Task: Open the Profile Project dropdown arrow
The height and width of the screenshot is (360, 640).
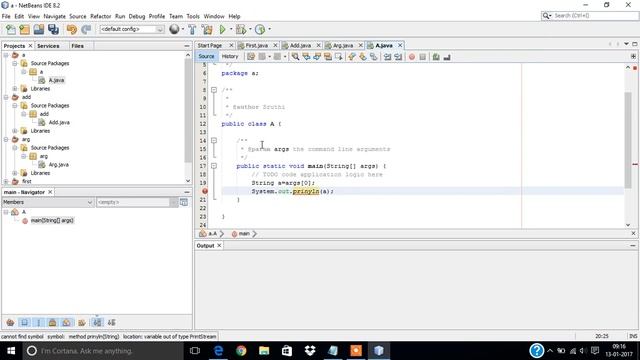Action: click(x=269, y=29)
